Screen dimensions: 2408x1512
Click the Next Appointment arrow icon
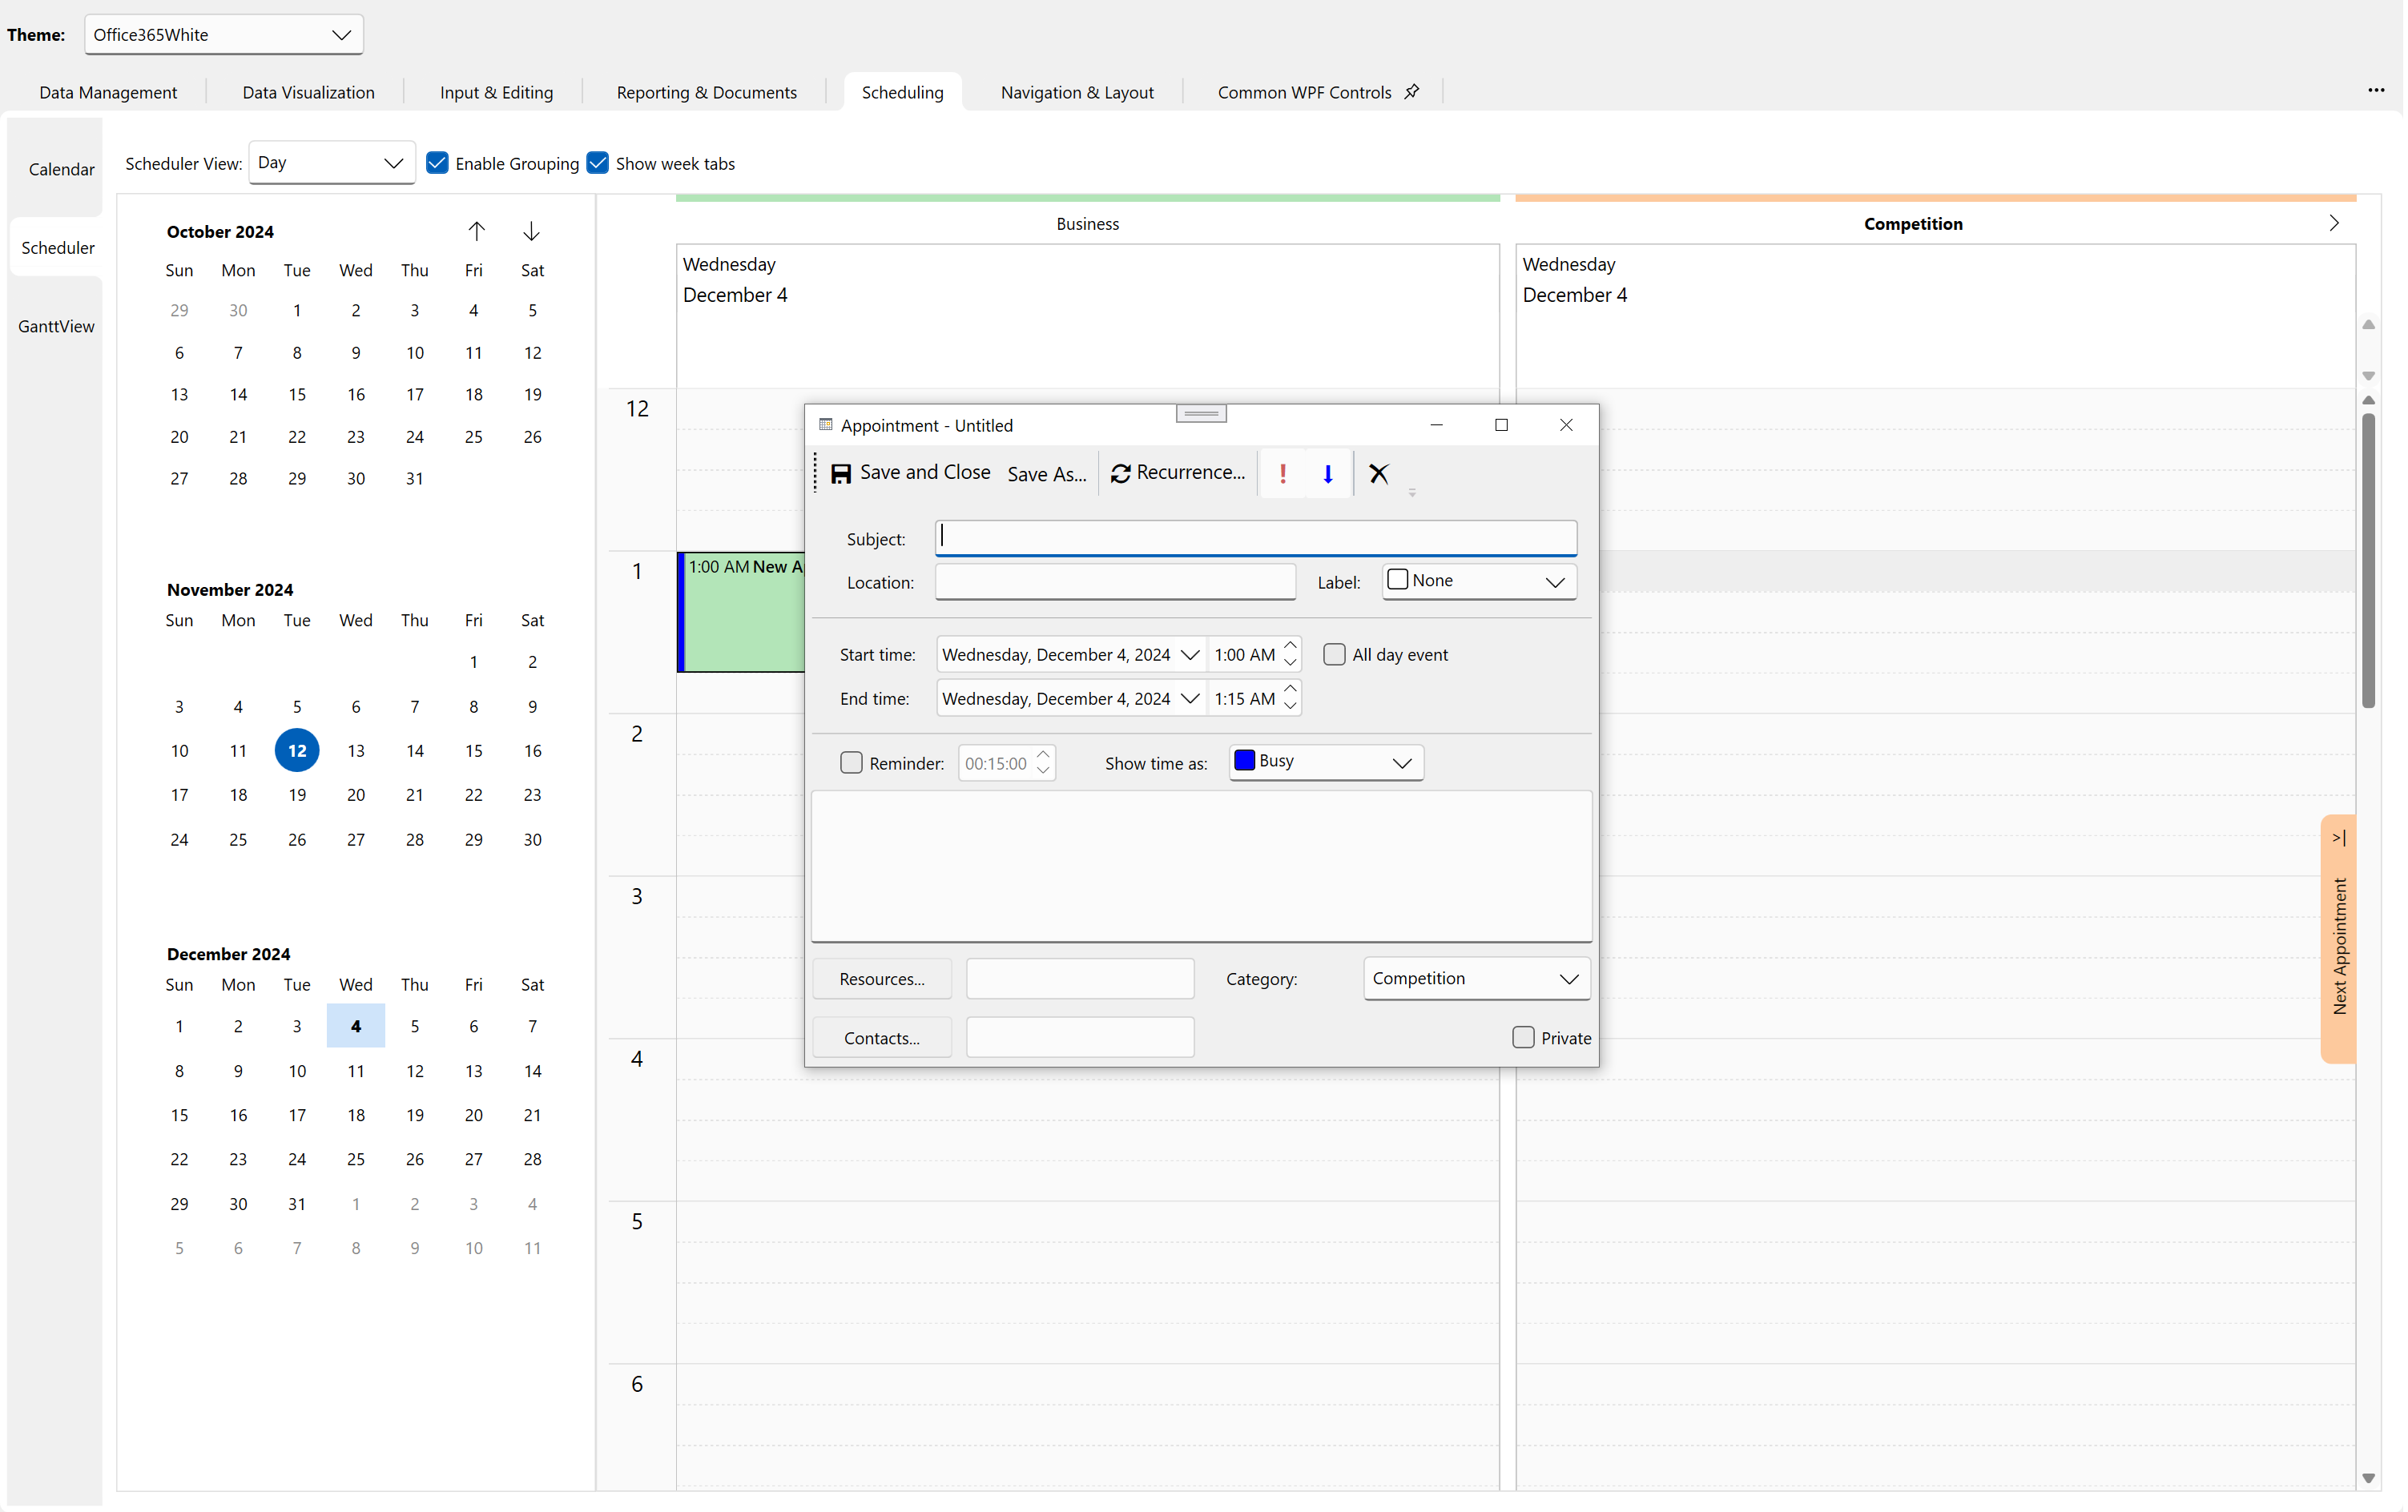[2338, 838]
